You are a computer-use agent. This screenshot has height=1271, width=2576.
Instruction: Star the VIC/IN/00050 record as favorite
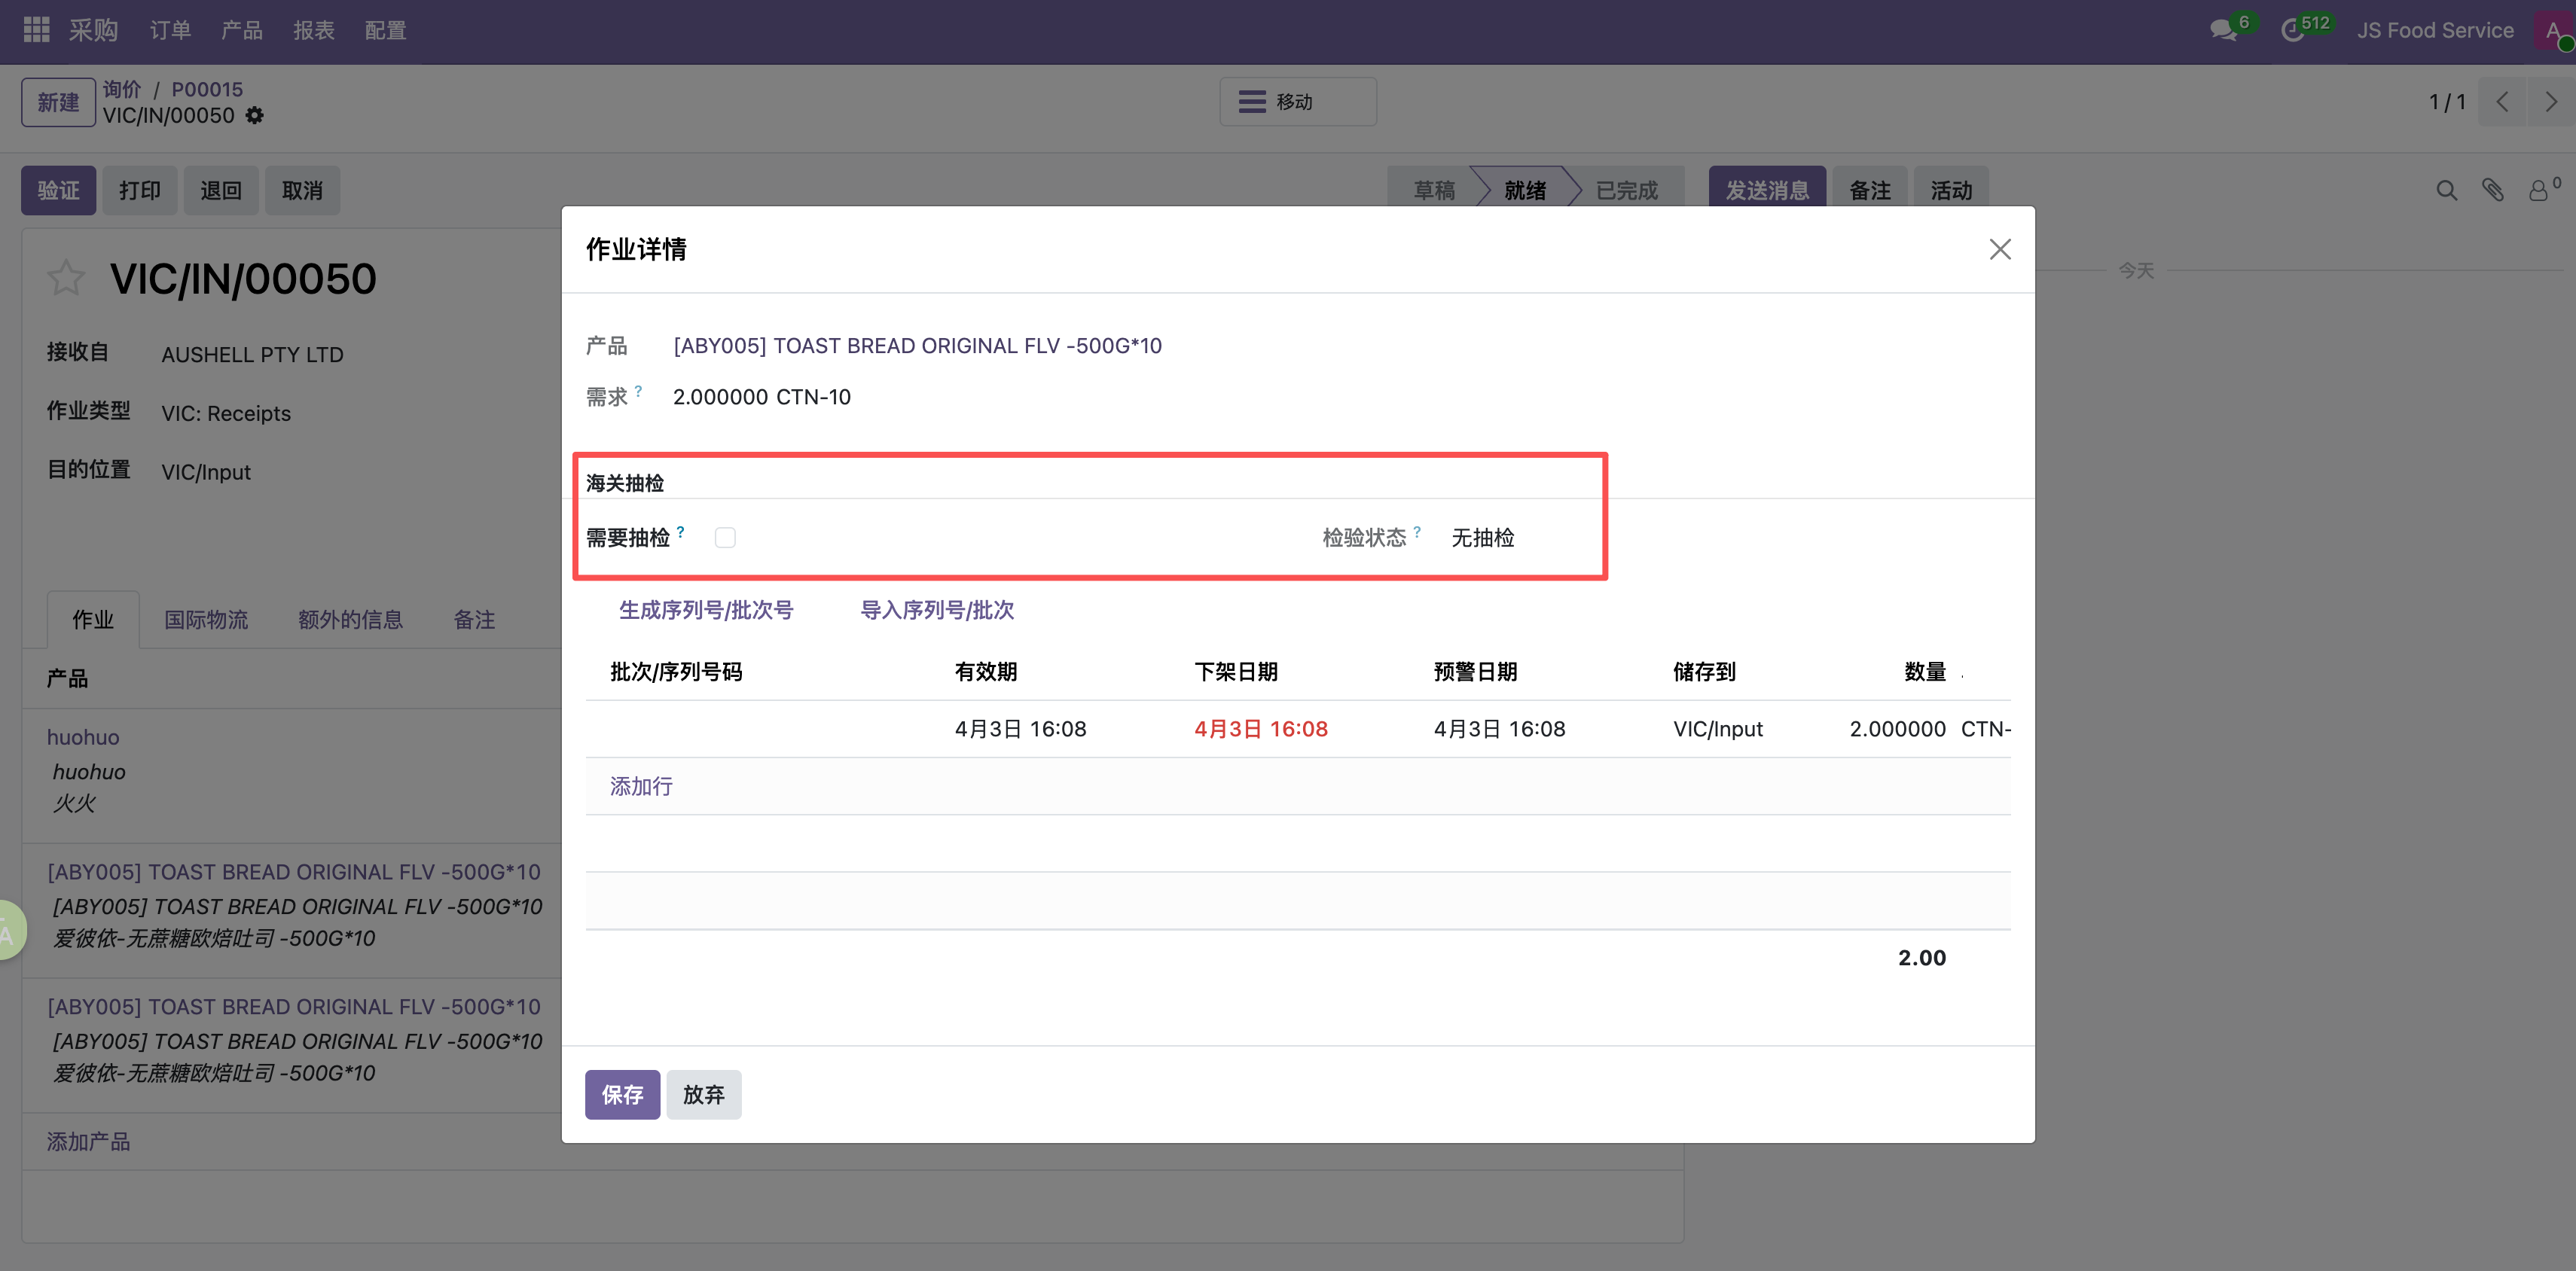coord(66,278)
